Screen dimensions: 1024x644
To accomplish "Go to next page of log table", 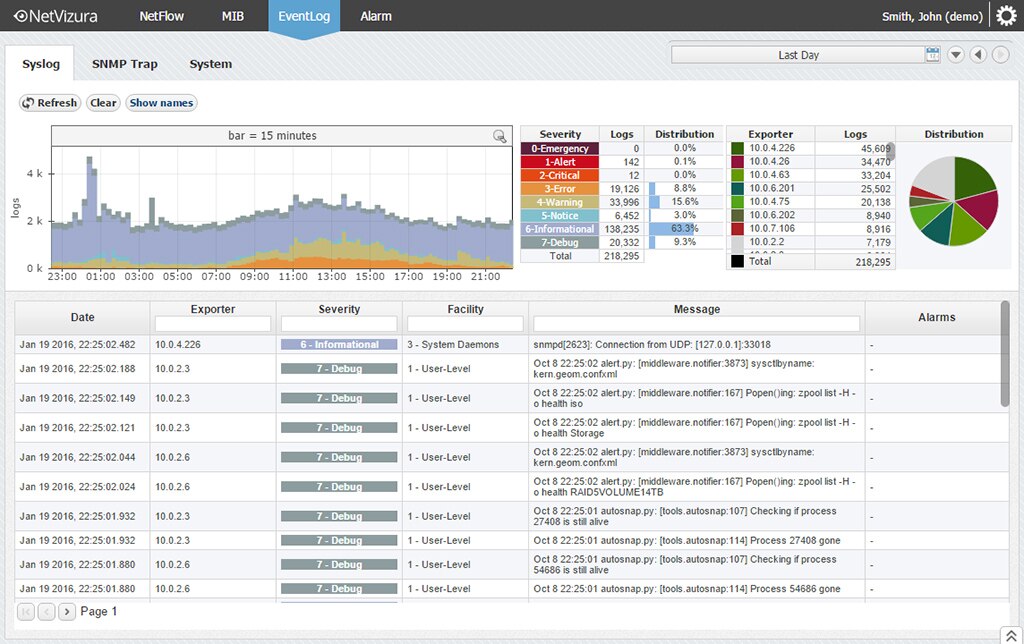I will coord(67,611).
